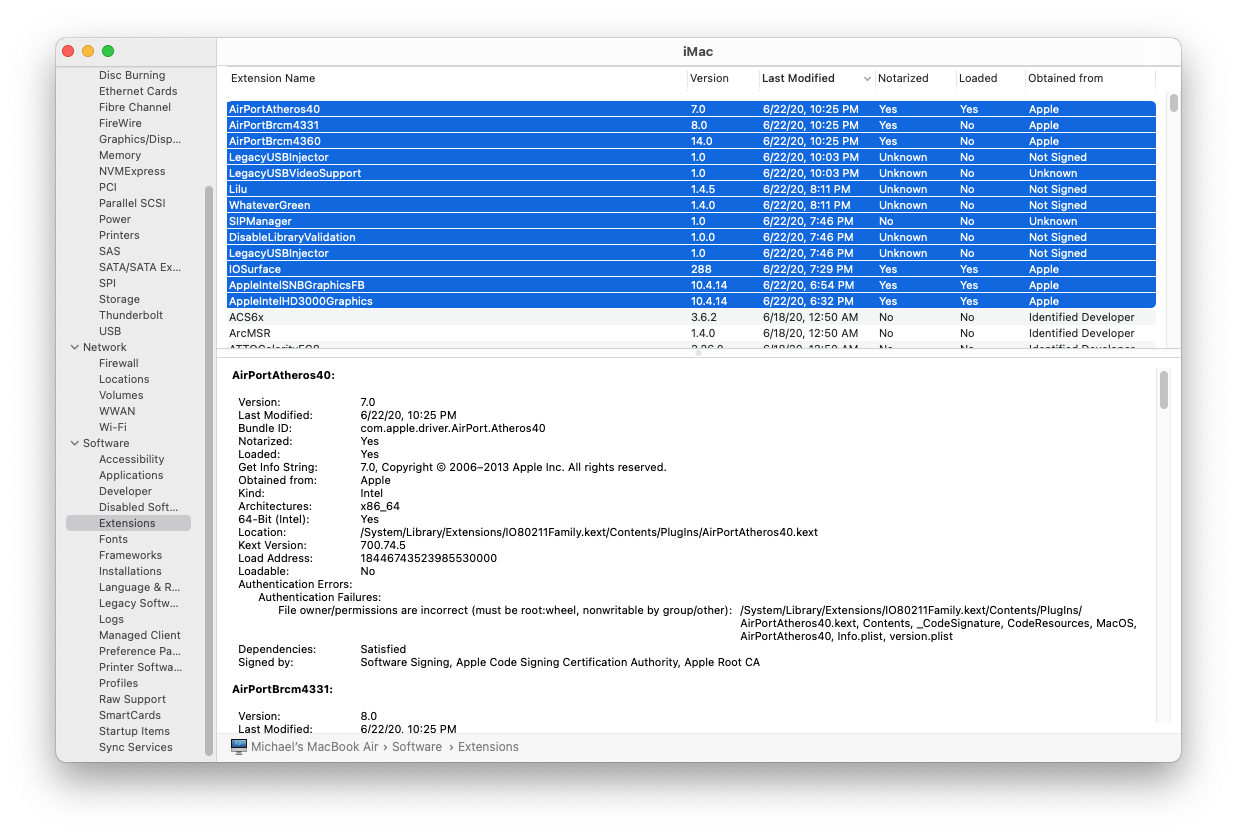The image size is (1237, 836).
Task: Click the computer icon in the path bar
Action: 239,747
